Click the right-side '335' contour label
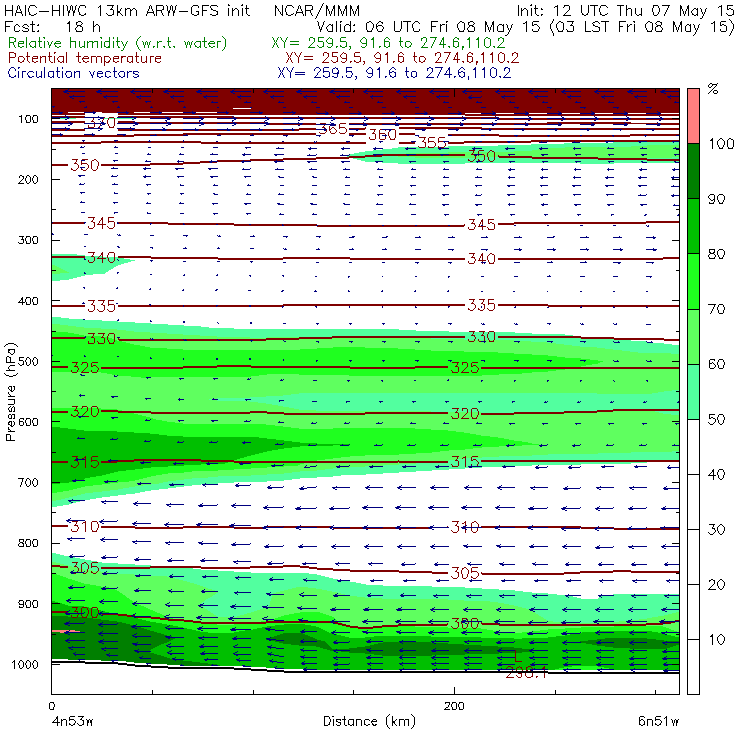Screen dimensions: 740x740 point(481,305)
